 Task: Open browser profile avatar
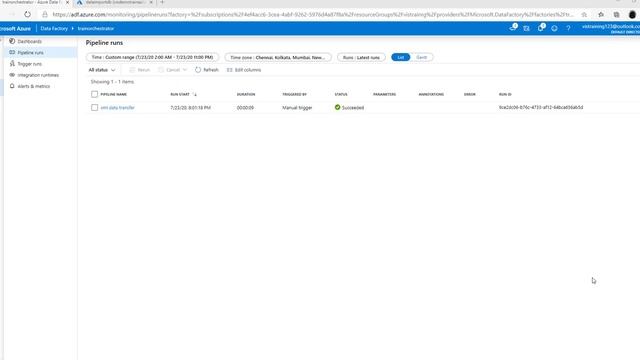click(632, 14)
